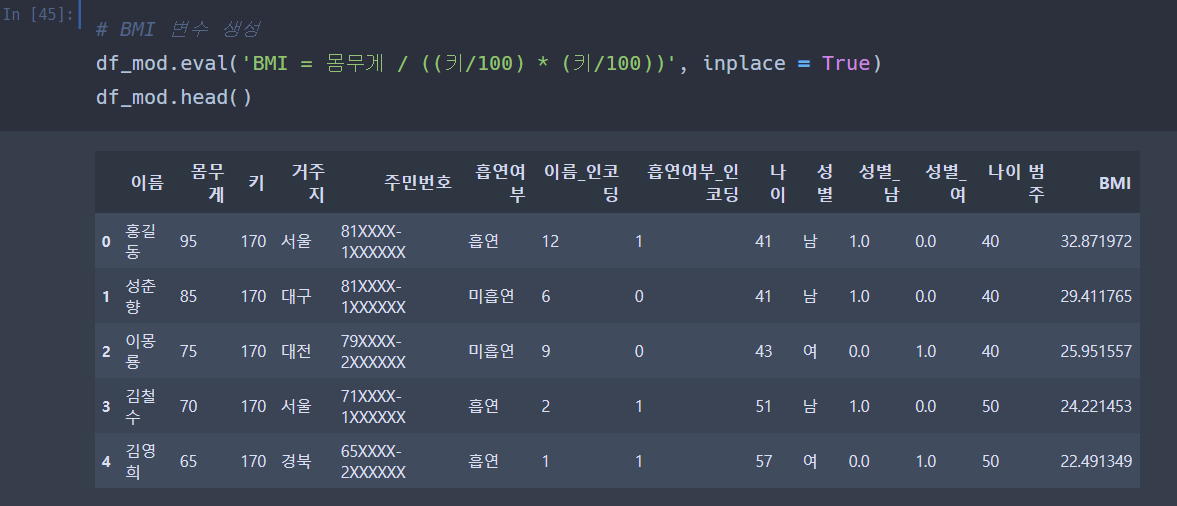Click the name cell 성춘향
The width and height of the screenshot is (1177, 506).
pos(140,296)
